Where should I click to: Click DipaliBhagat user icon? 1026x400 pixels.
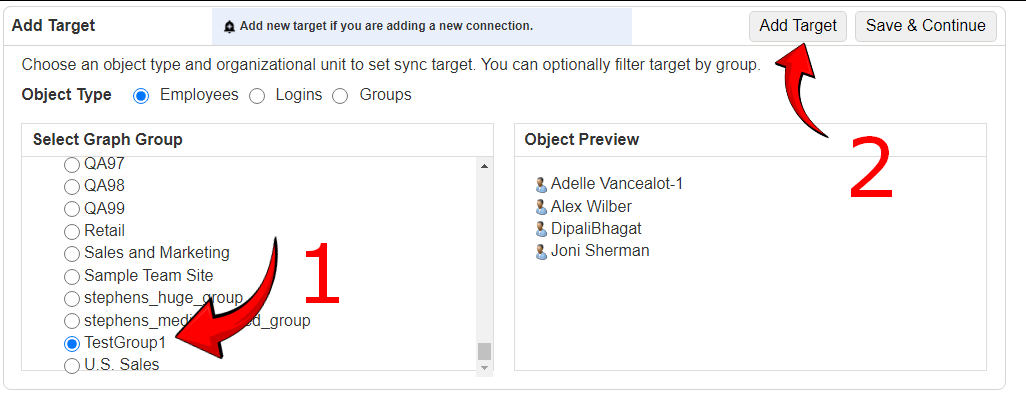[540, 229]
